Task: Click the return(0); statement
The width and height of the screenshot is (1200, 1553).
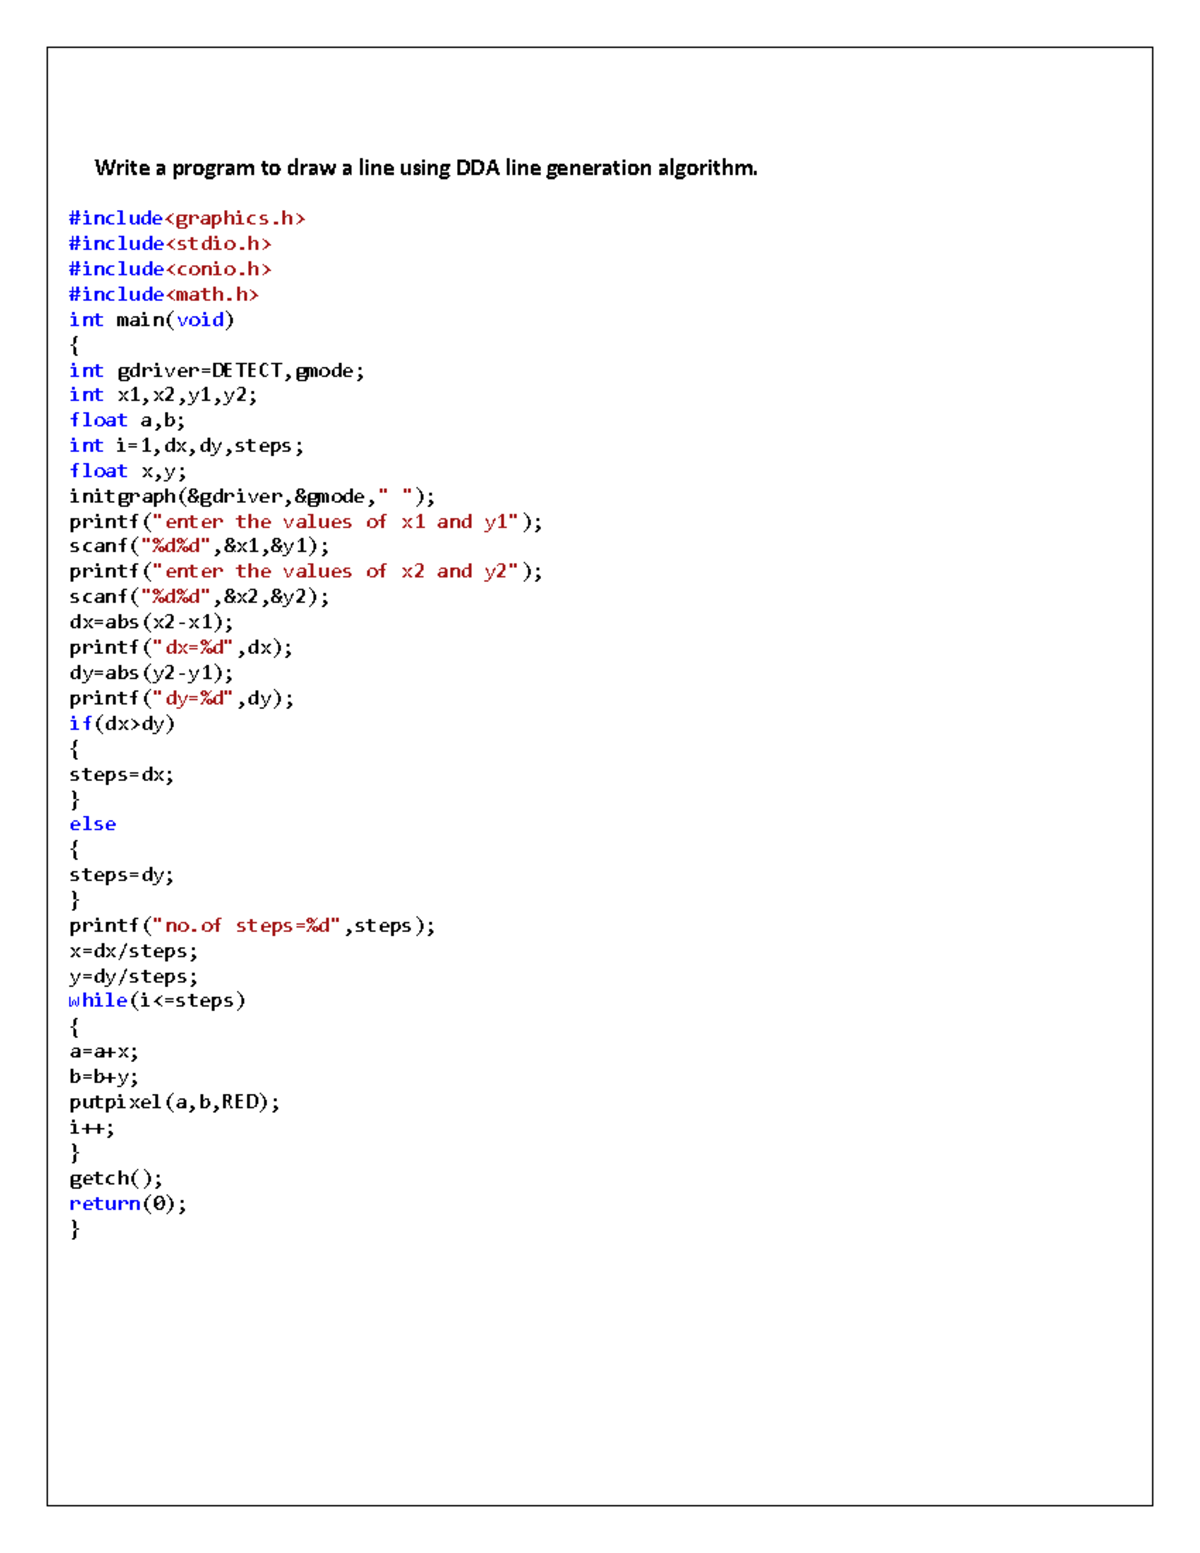Action: pyautogui.click(x=127, y=1204)
